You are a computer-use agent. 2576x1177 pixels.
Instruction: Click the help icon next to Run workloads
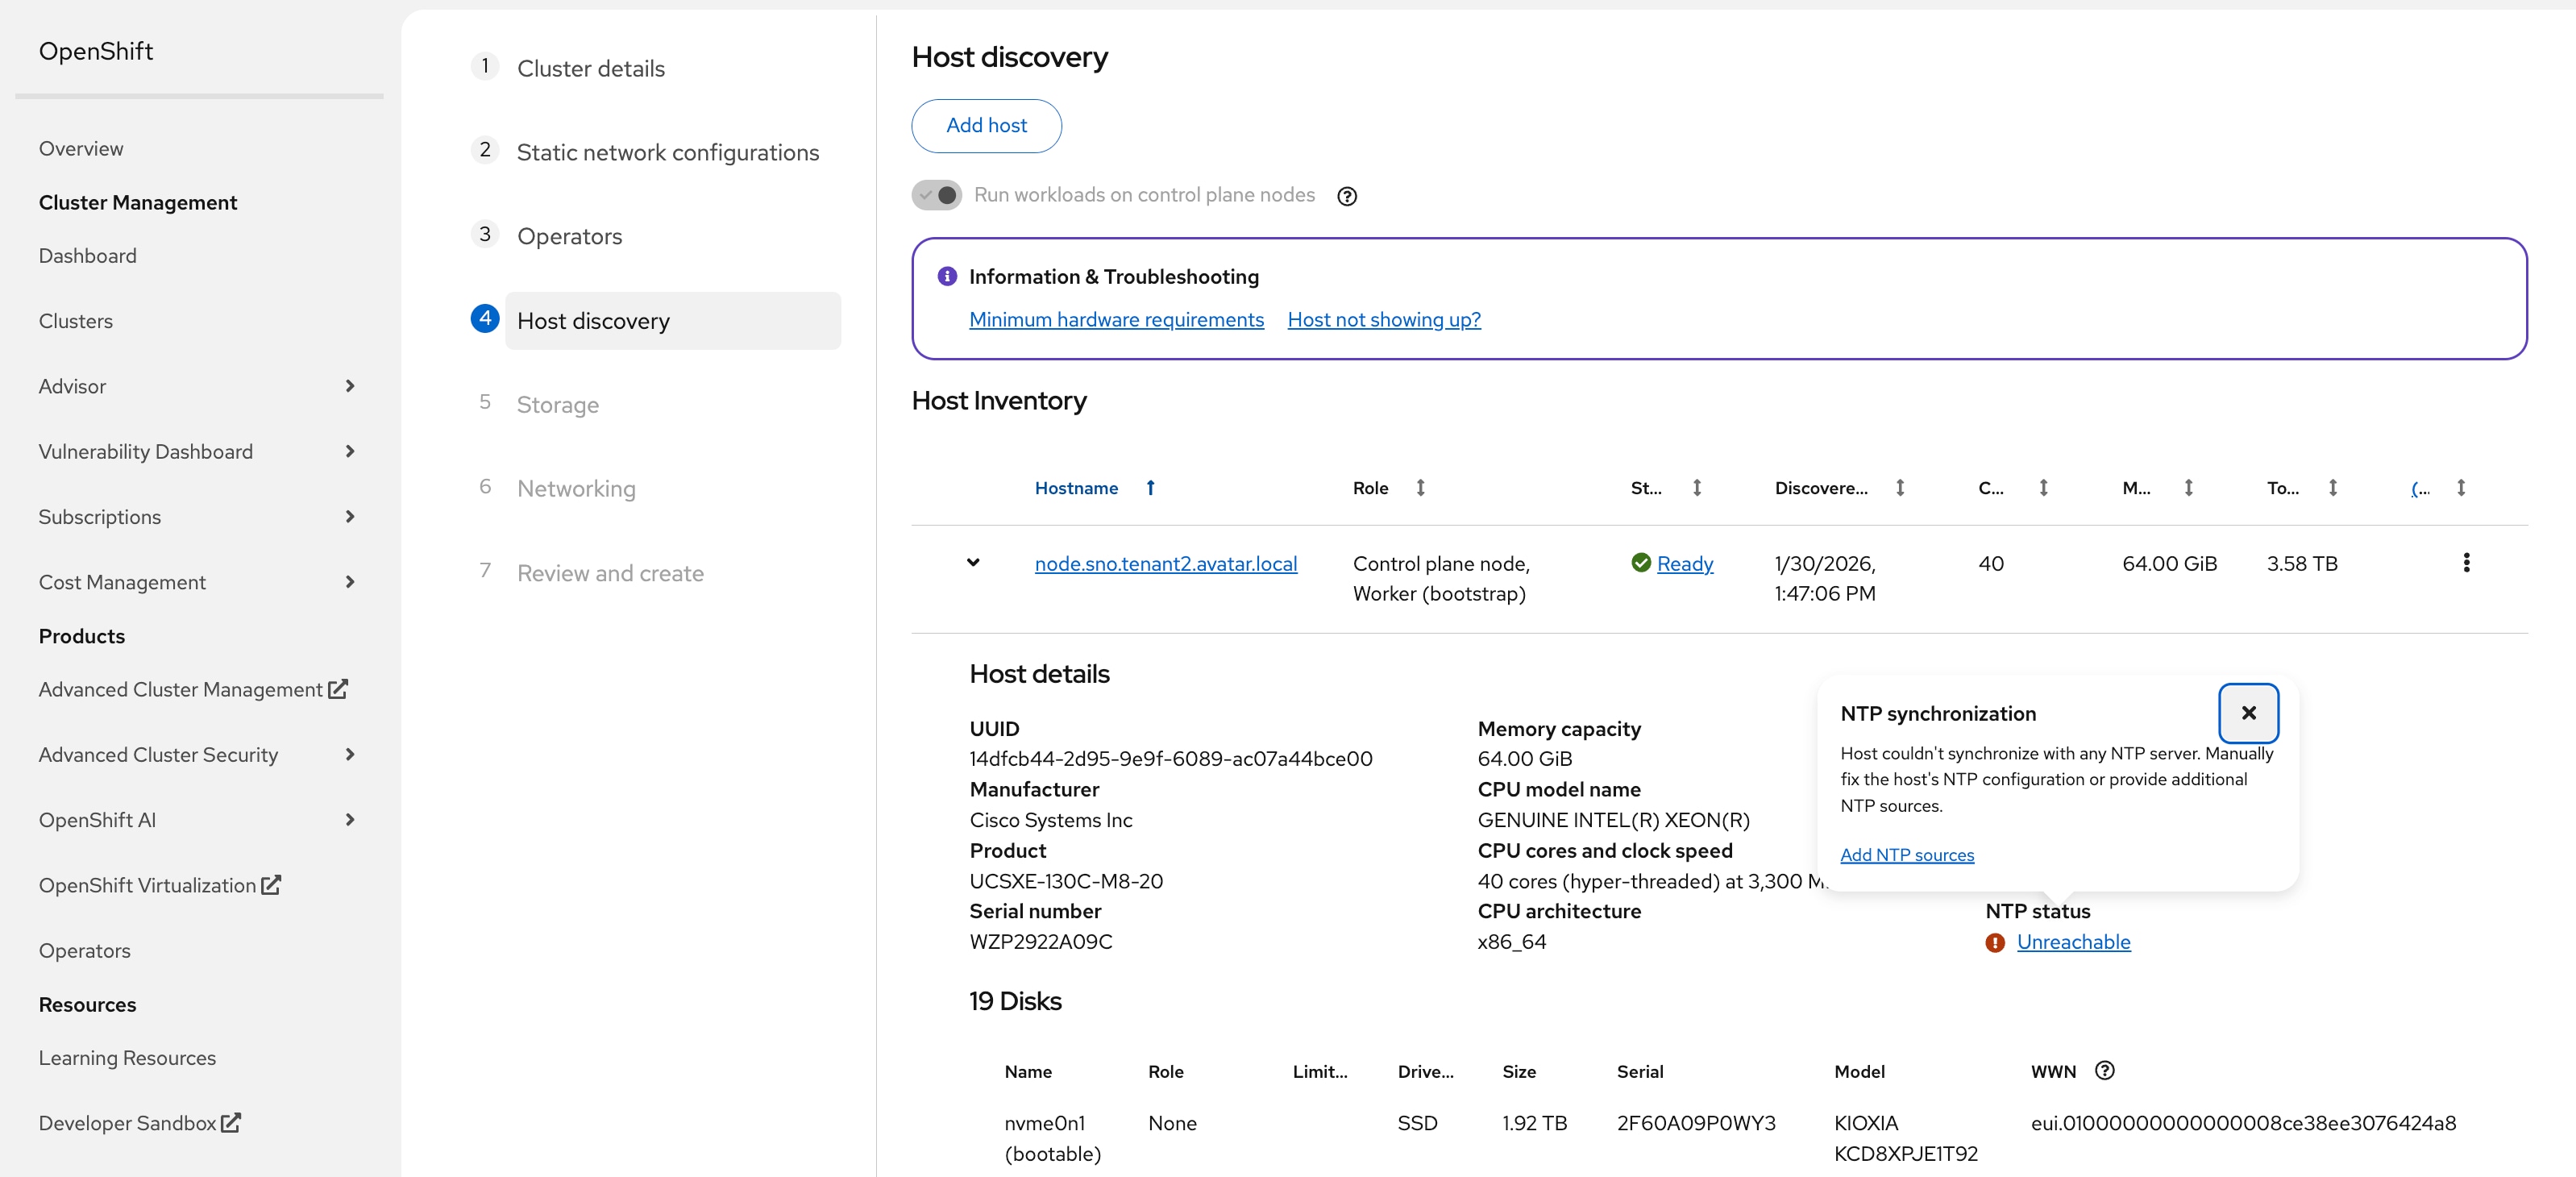coord(1347,196)
